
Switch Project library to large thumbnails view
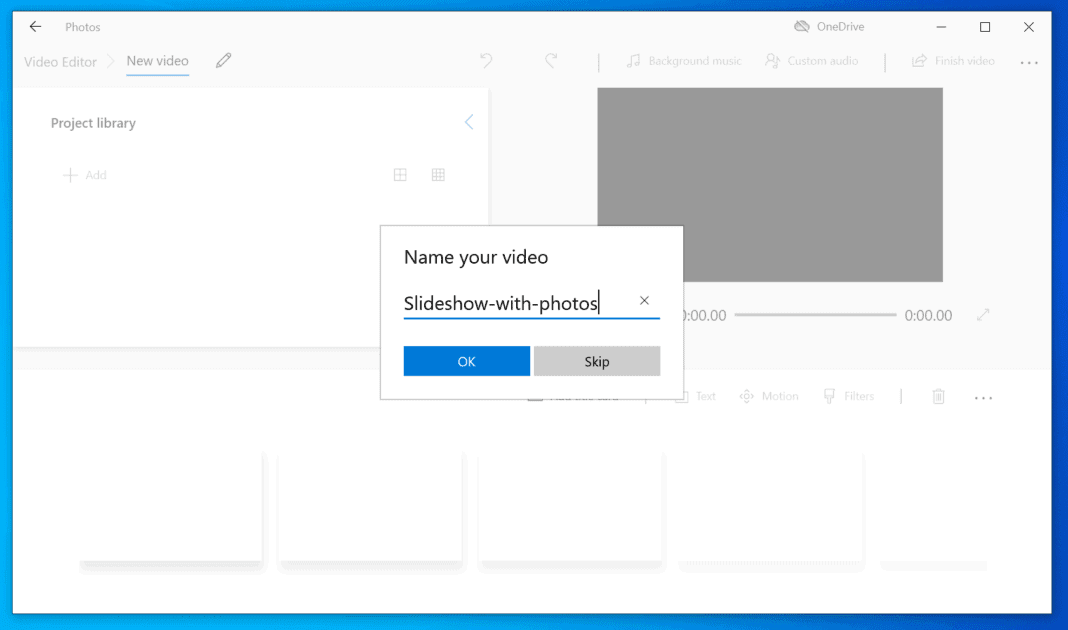click(400, 174)
